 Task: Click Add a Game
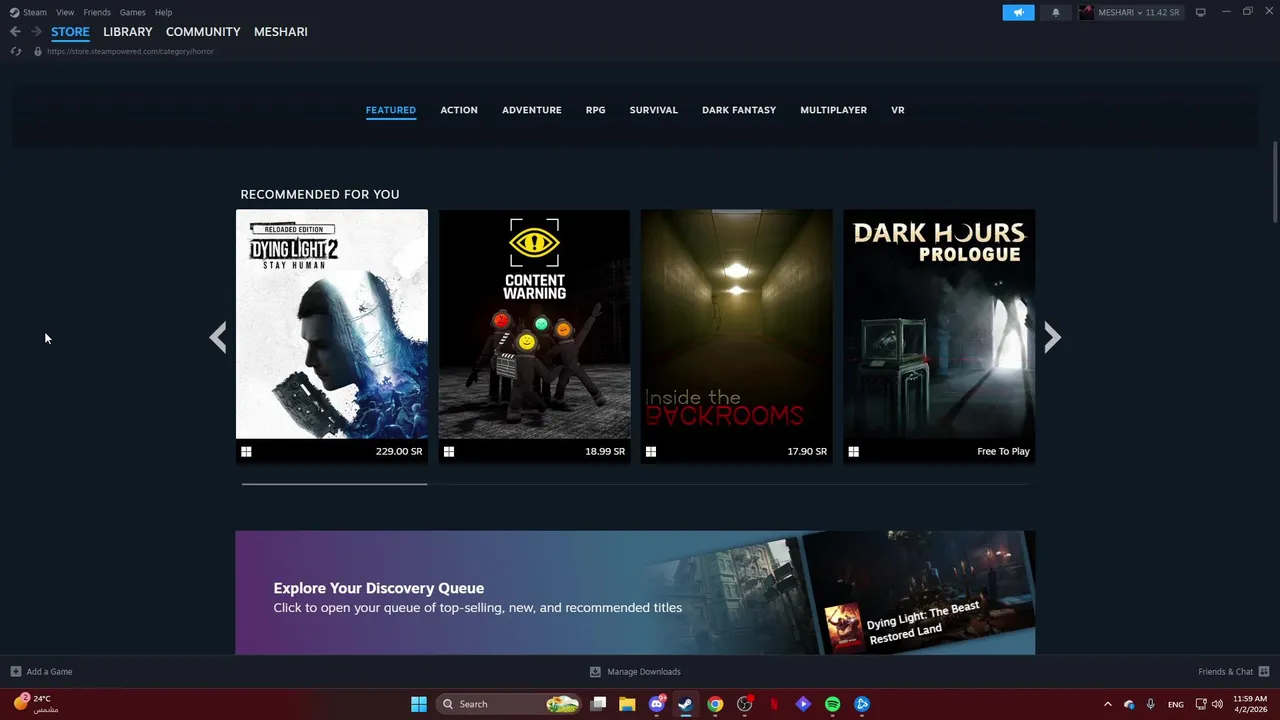click(41, 672)
